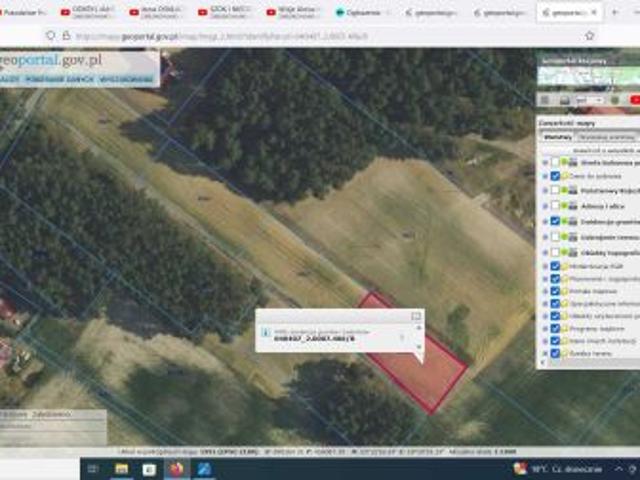
Task: Switch to the first YouTube browser tab
Action: click(x=88, y=13)
